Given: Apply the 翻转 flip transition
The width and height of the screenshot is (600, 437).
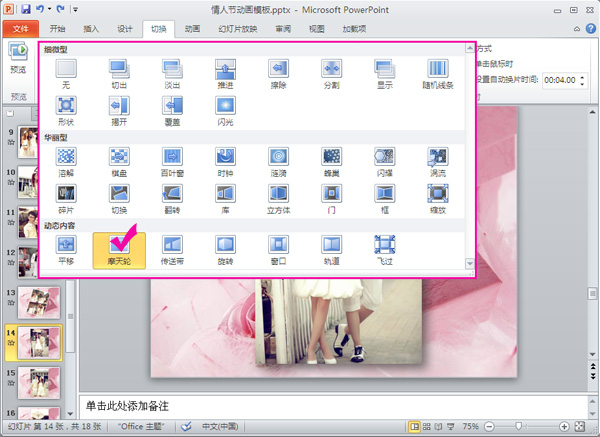Looking at the screenshot, I should [x=172, y=199].
